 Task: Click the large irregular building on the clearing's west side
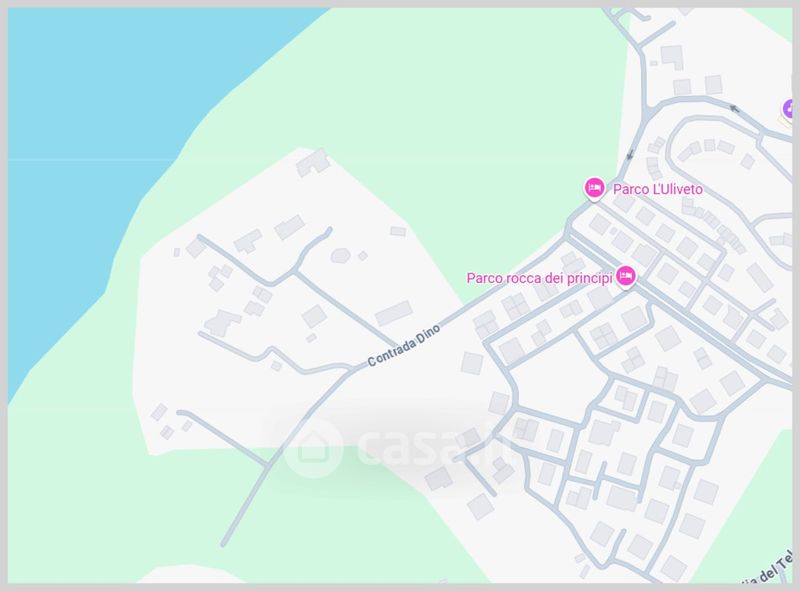coord(222,323)
